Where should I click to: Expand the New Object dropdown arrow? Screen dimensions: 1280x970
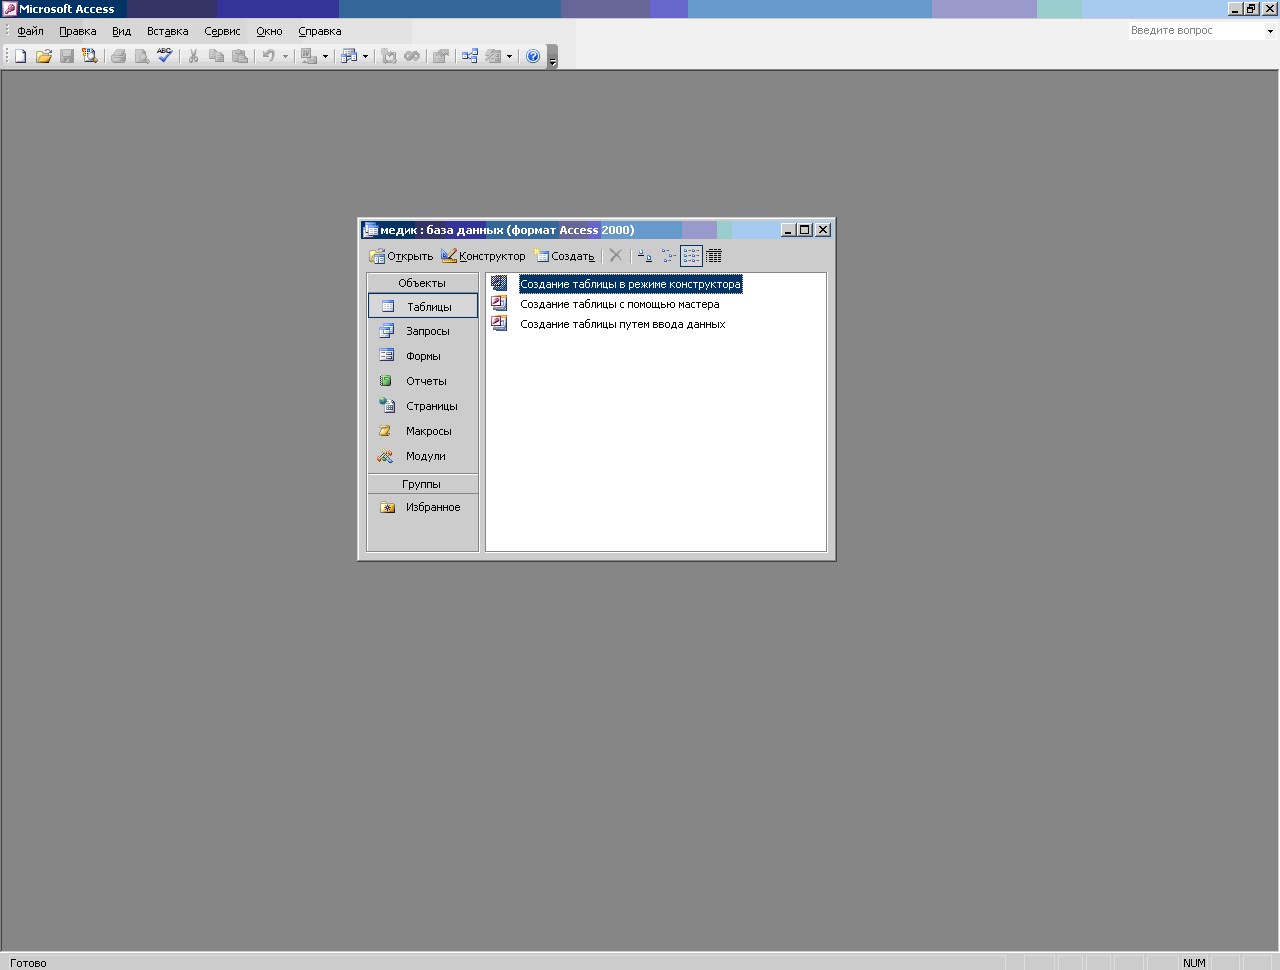pos(509,57)
